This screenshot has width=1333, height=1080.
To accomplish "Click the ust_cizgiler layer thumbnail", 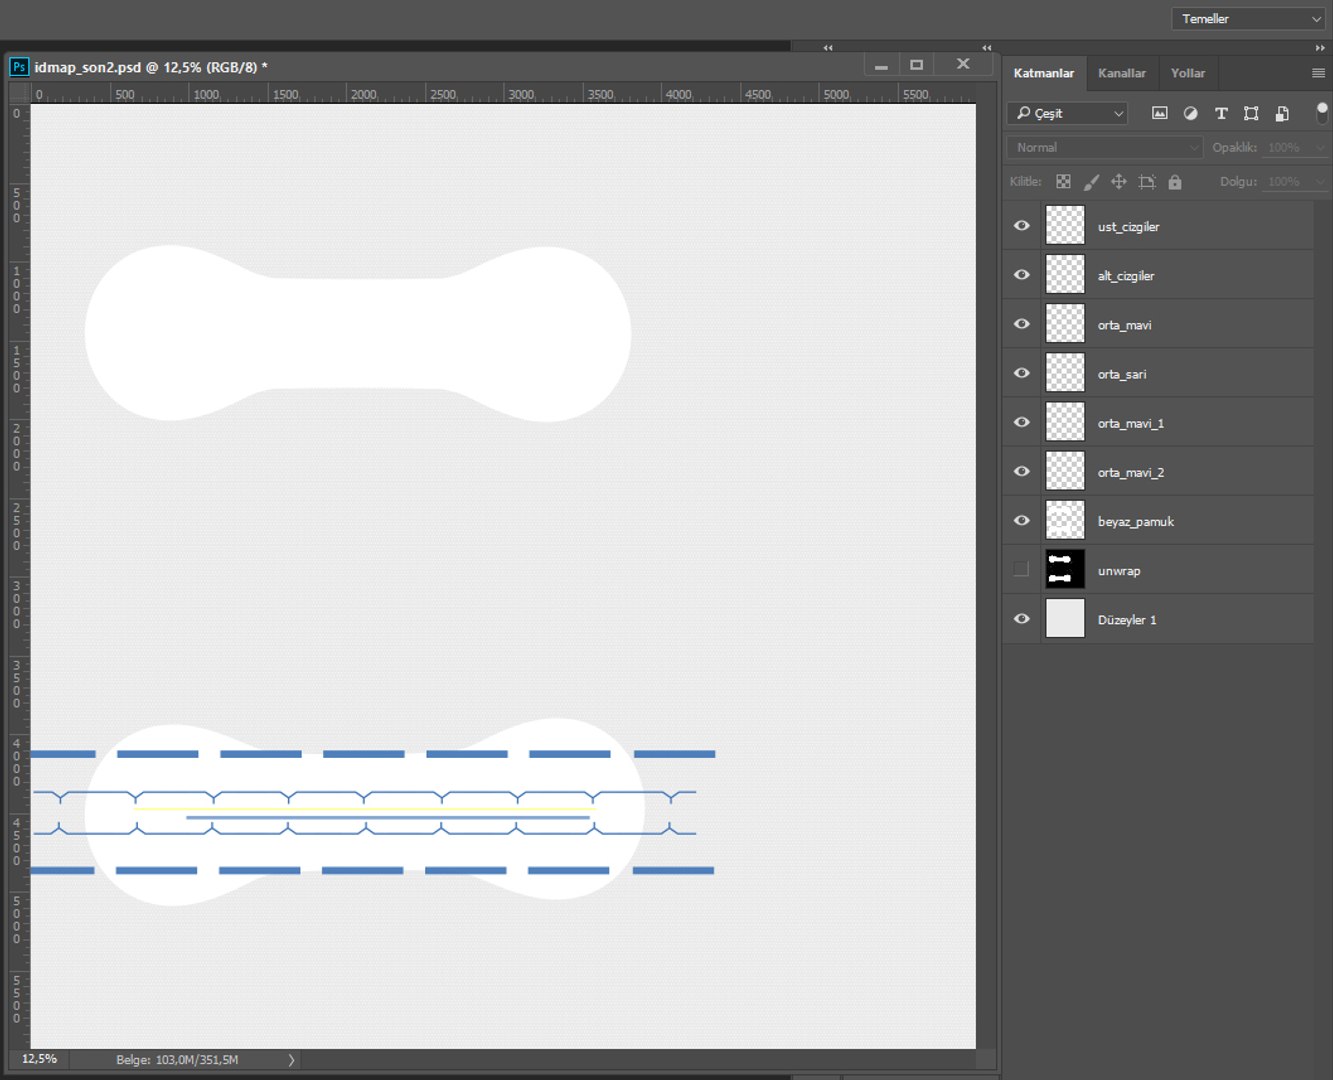I will [1065, 226].
